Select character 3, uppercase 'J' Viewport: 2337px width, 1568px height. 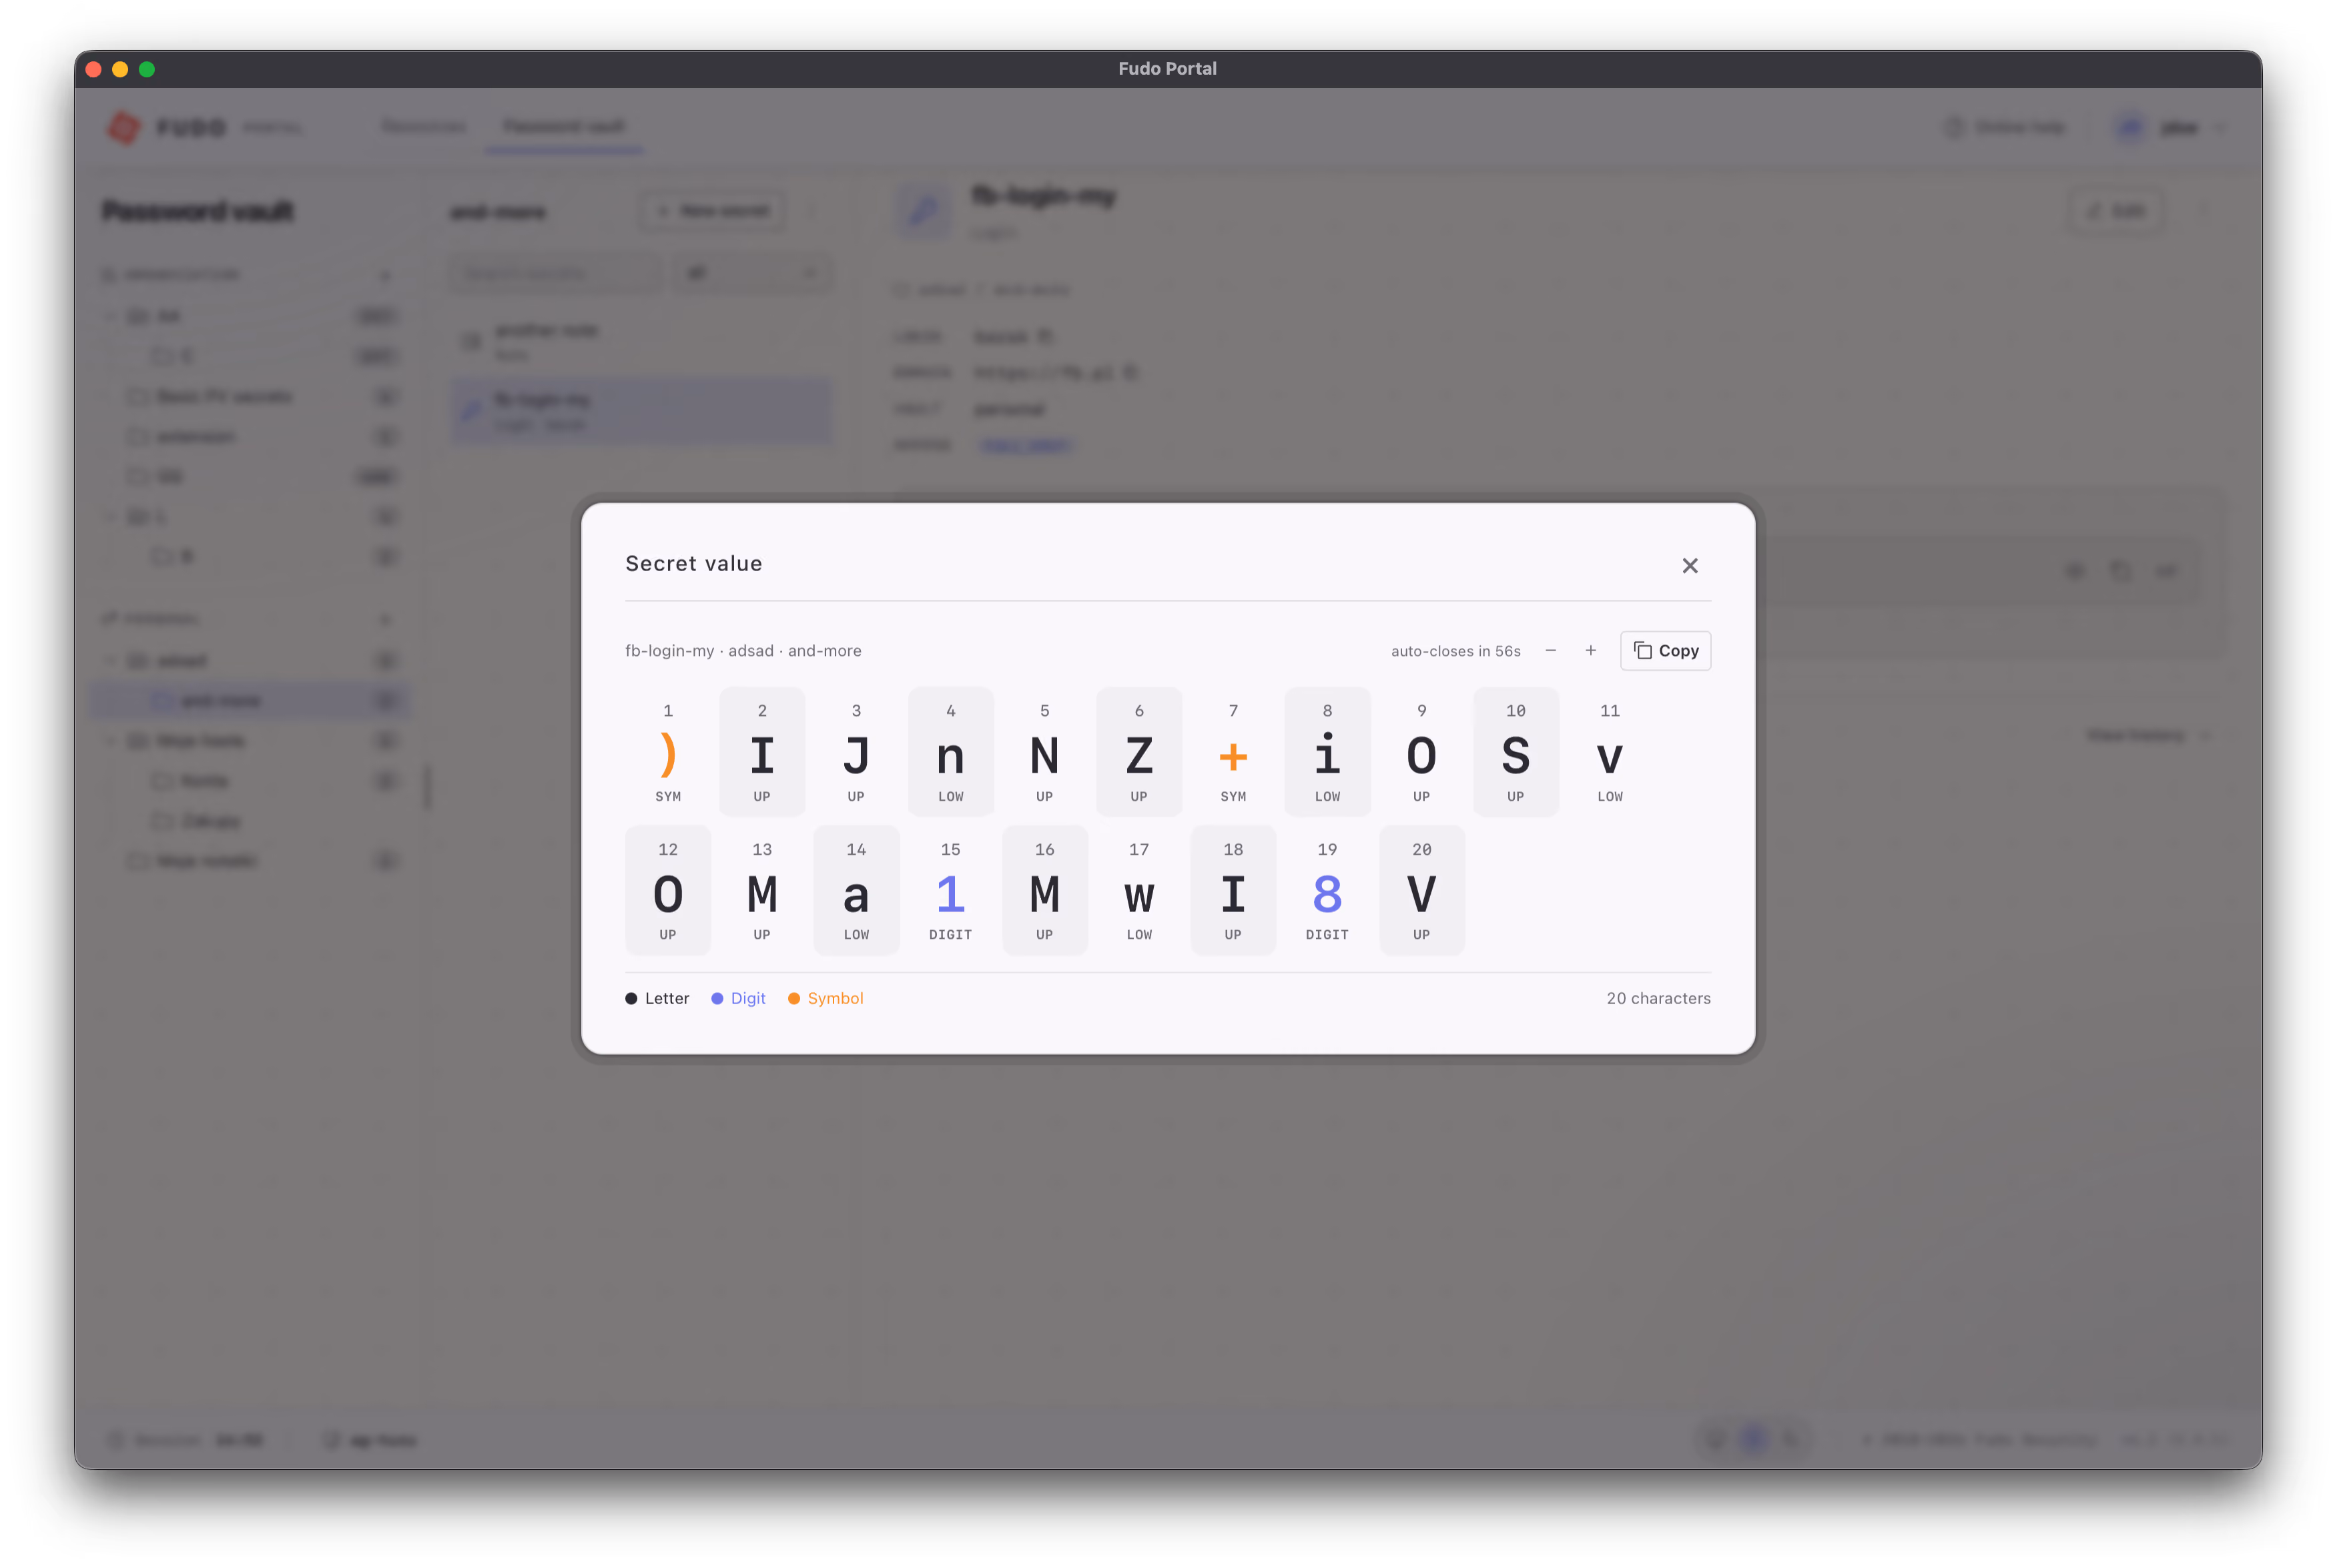(x=856, y=752)
